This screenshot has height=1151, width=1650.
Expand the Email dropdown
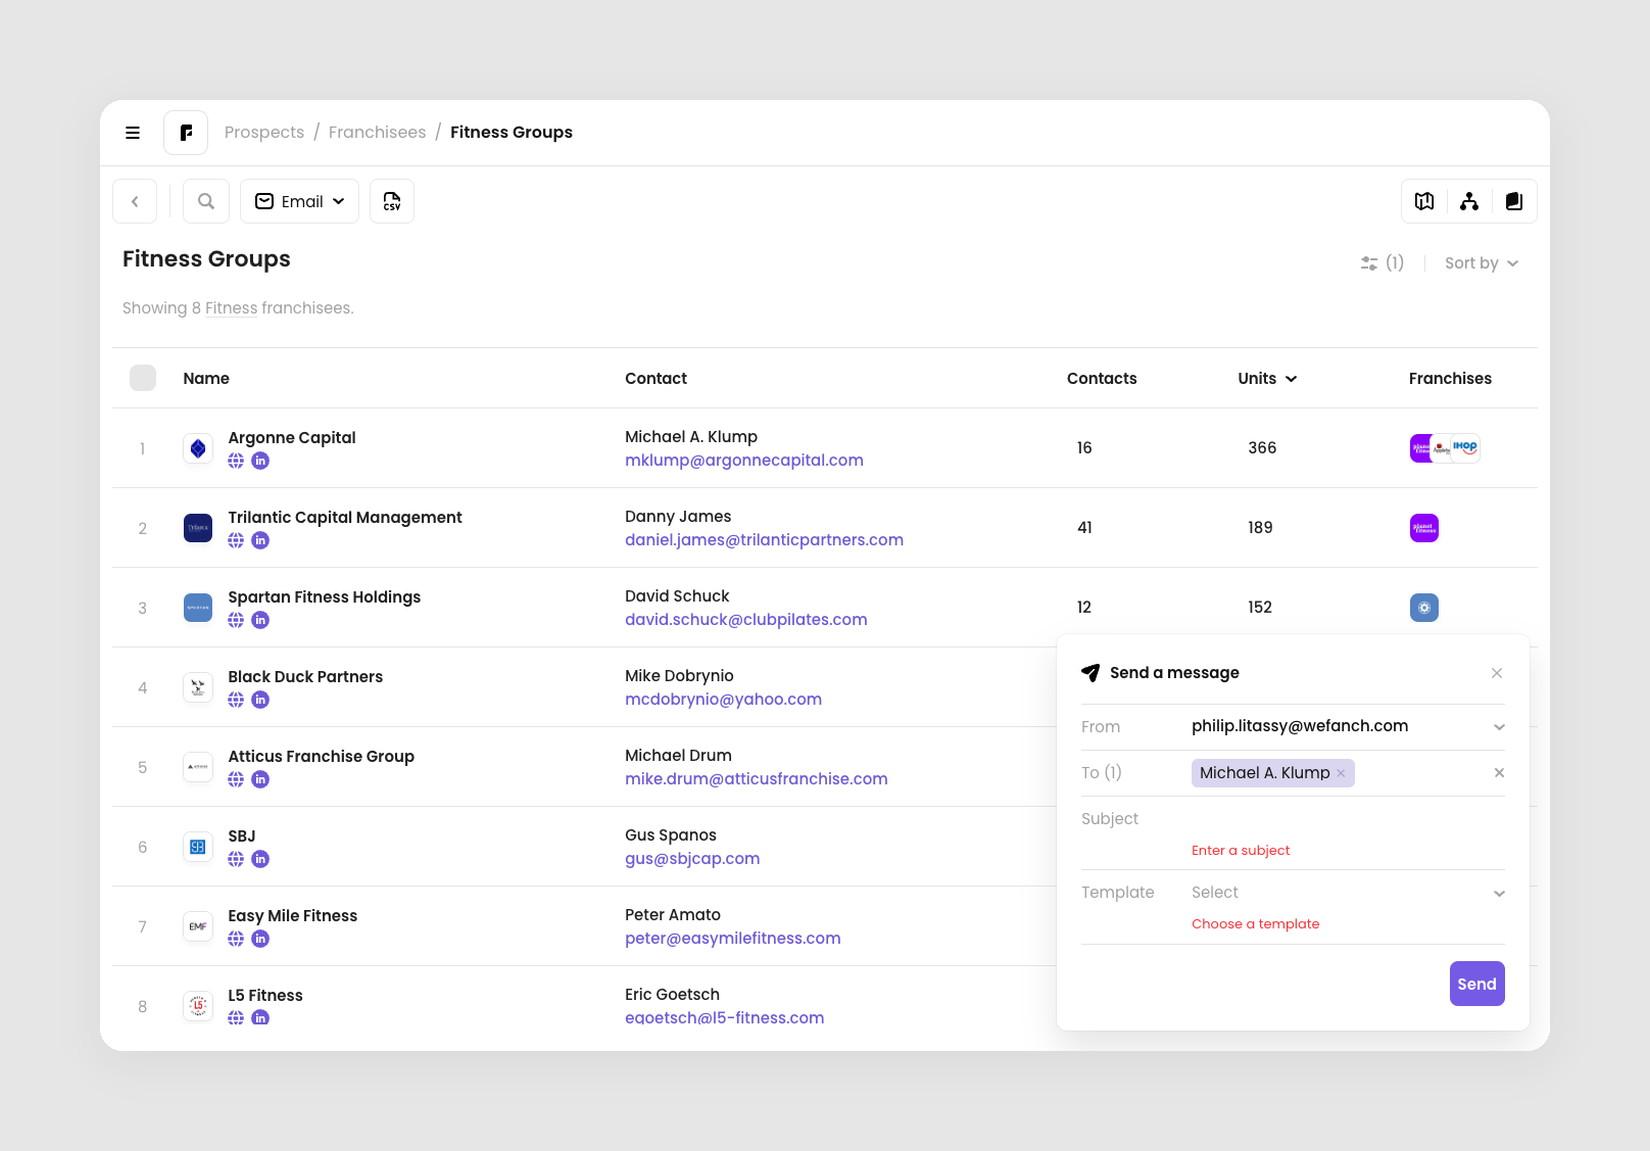[x=300, y=201]
